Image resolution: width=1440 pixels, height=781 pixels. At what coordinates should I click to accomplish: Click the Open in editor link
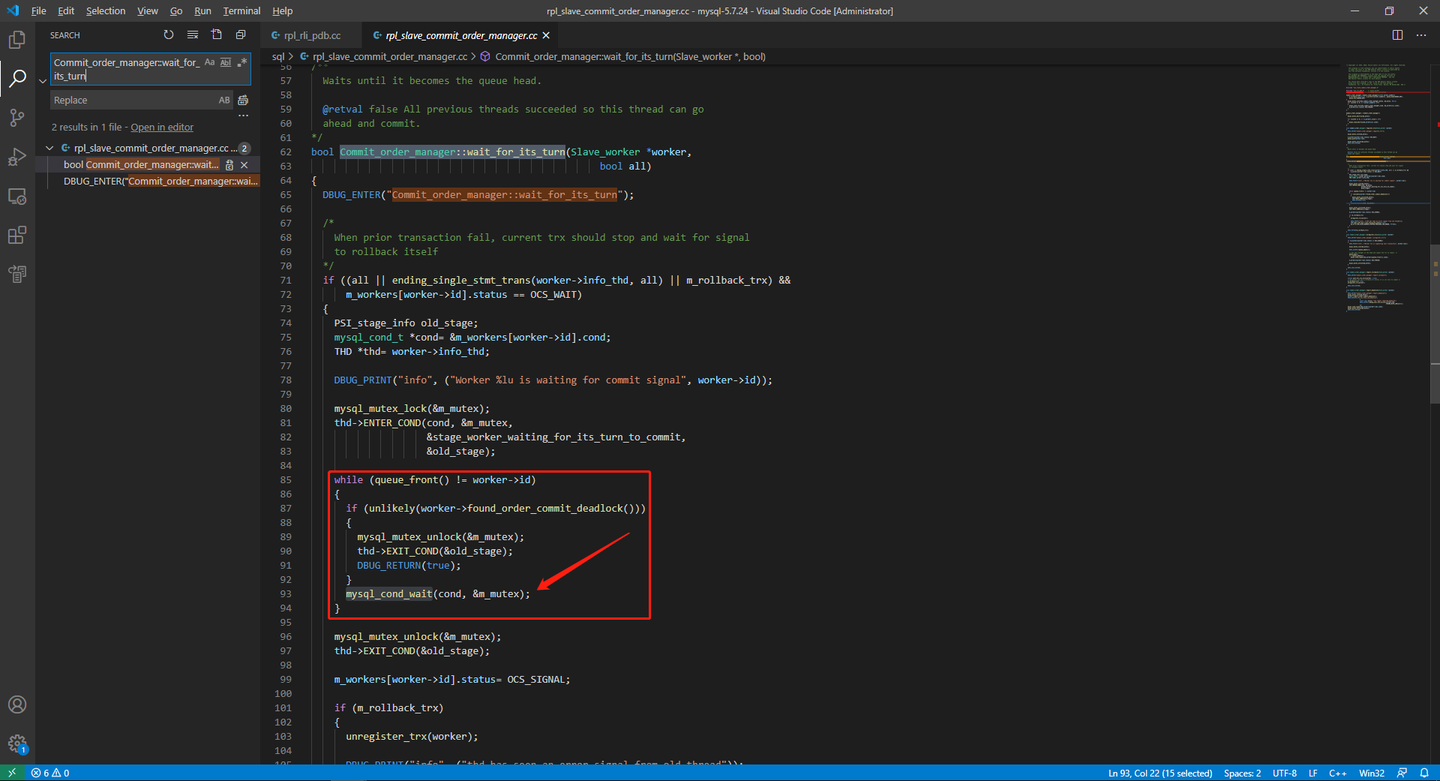[162, 127]
